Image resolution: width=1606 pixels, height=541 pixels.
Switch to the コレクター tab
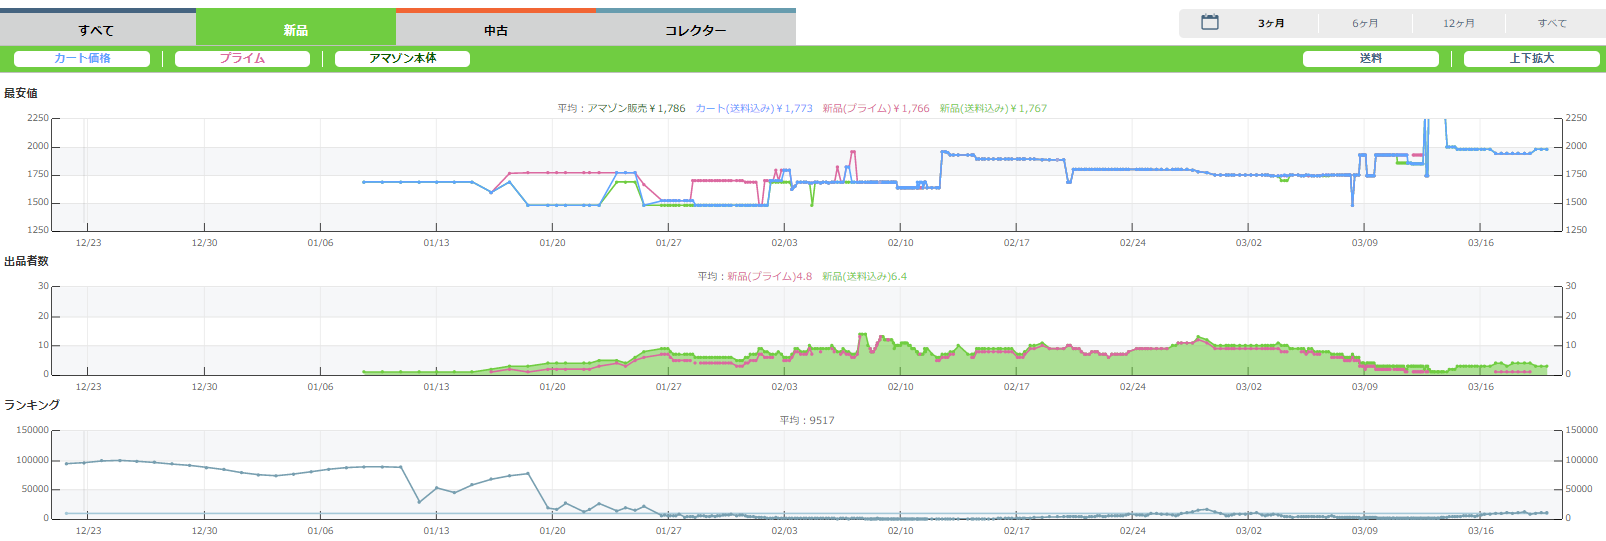pos(696,30)
